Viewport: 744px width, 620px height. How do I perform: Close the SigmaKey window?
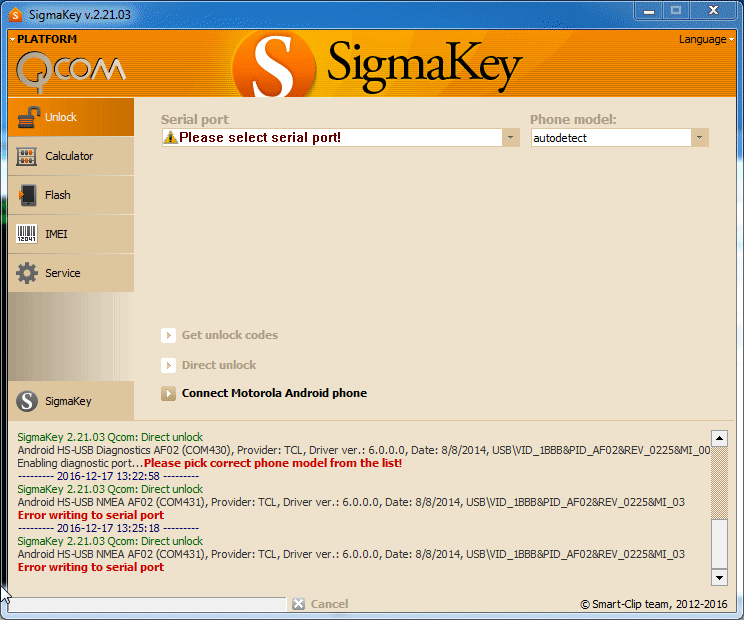click(713, 11)
